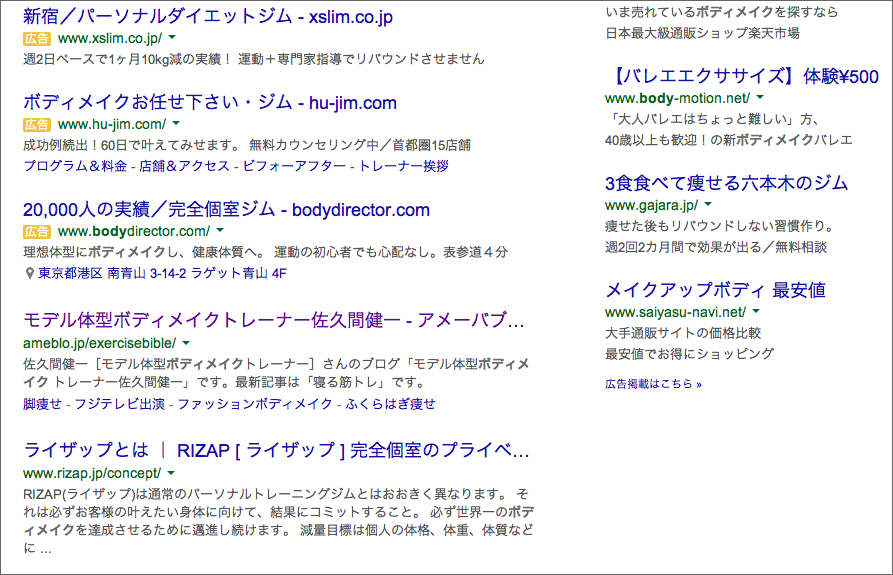The image size is (893, 575).
Task: Open the 店舗&アクセス sitelink
Action: [184, 166]
